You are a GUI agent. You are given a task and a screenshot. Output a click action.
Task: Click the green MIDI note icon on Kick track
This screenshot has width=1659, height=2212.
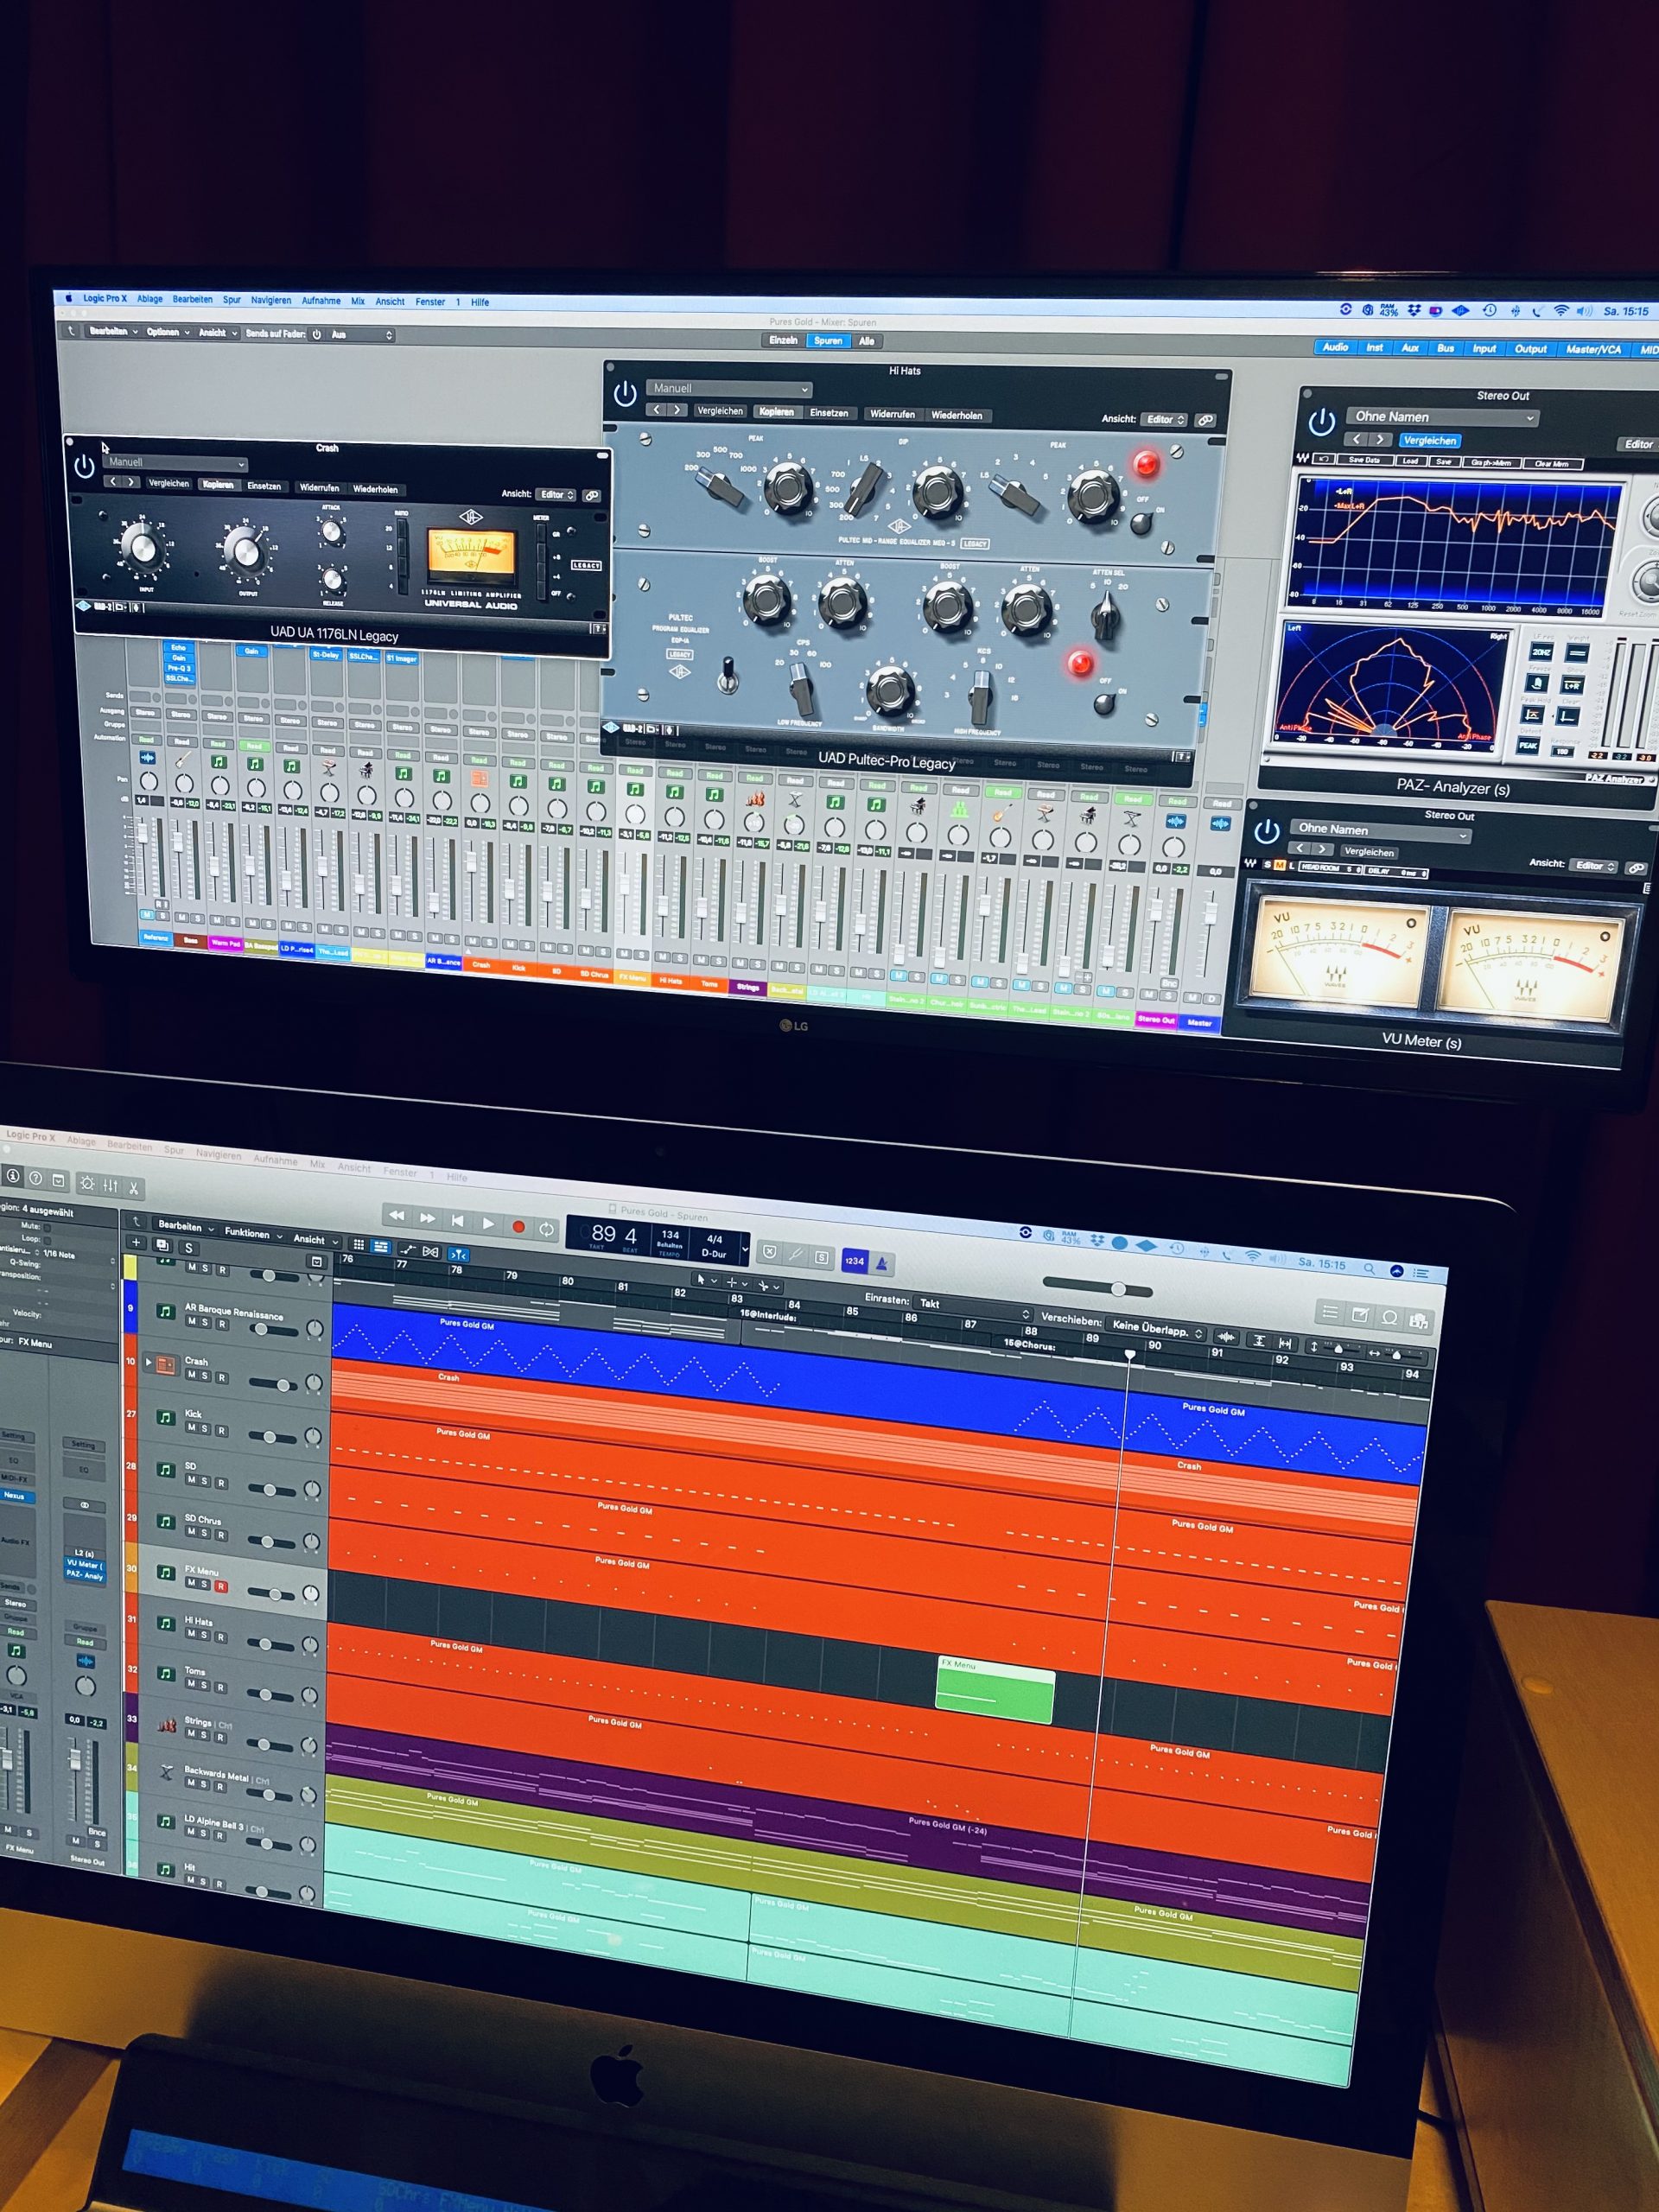pyautogui.click(x=166, y=1419)
